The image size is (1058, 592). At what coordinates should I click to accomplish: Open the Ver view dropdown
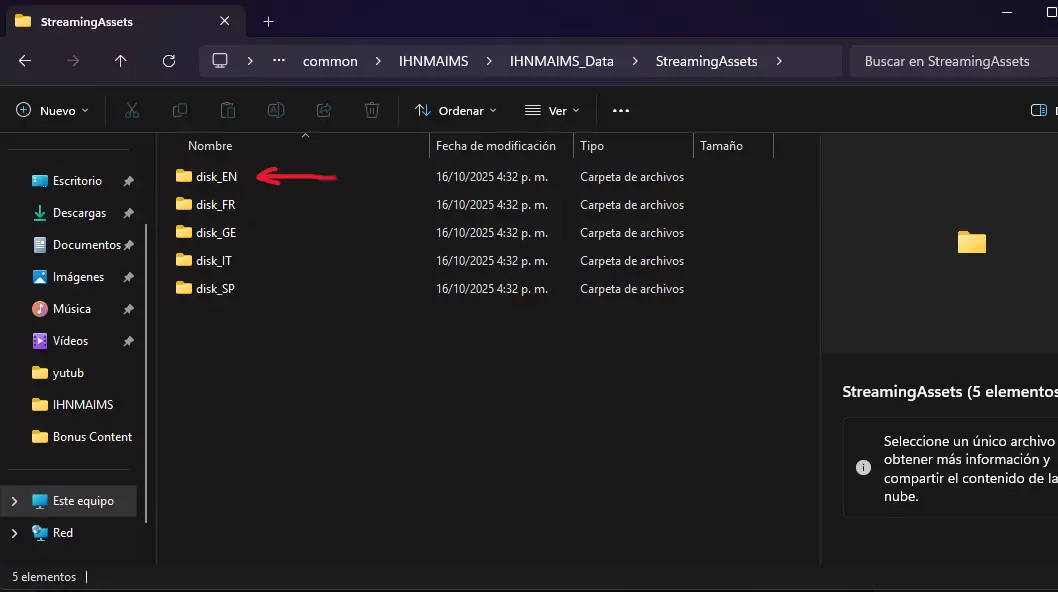[x=552, y=111]
